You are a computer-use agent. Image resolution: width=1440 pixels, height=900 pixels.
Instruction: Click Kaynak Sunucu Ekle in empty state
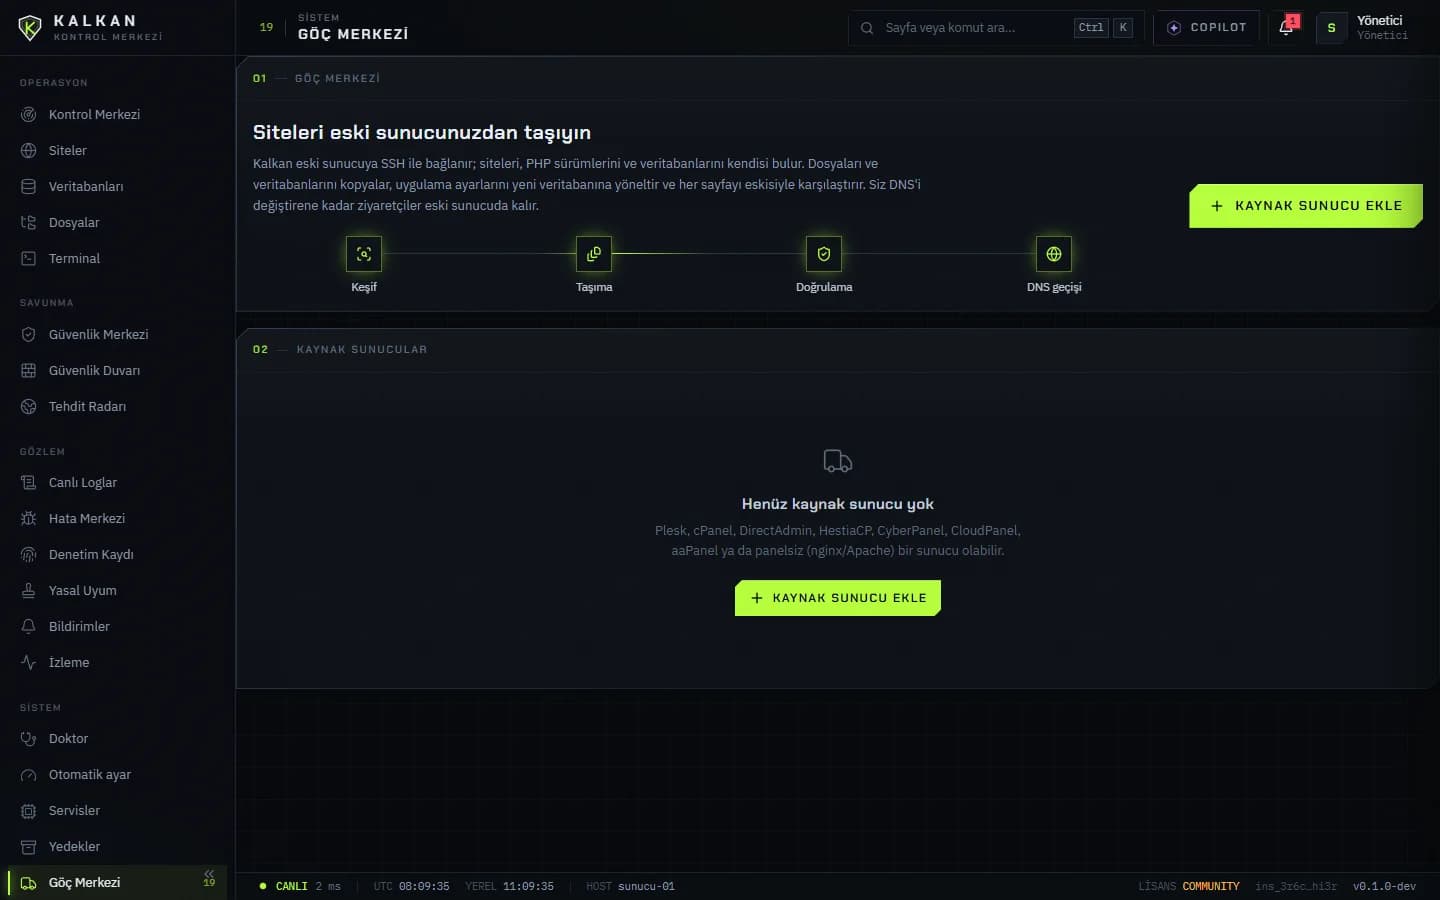[838, 598]
